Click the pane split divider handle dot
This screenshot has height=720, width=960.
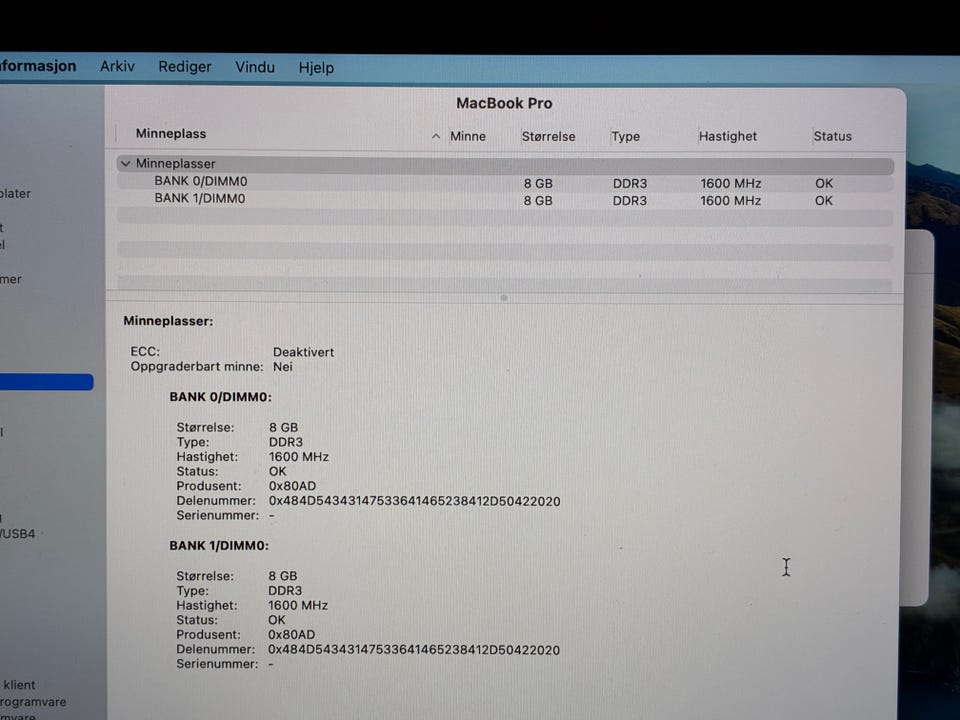point(504,298)
